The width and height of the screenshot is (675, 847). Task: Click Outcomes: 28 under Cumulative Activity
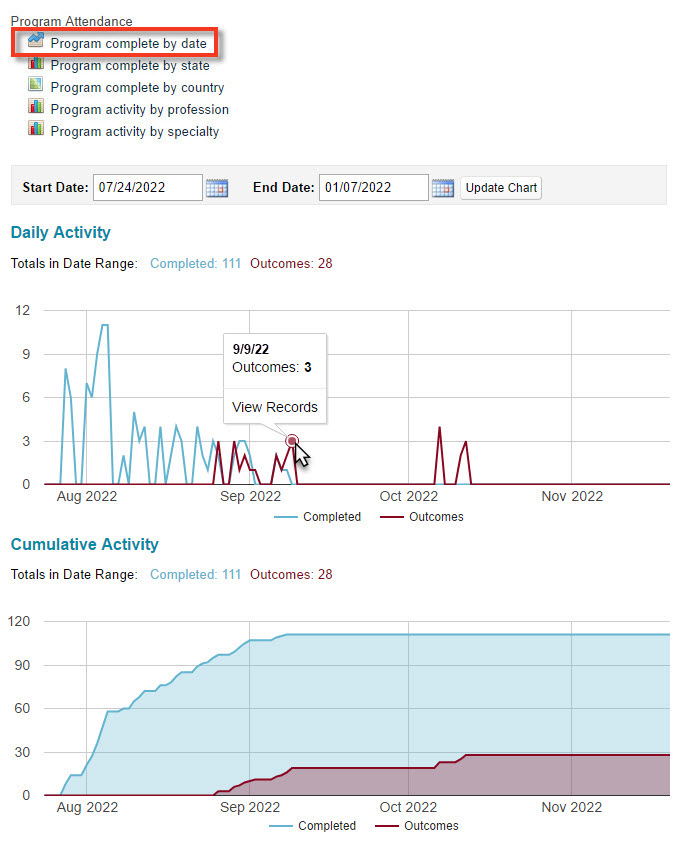click(291, 574)
